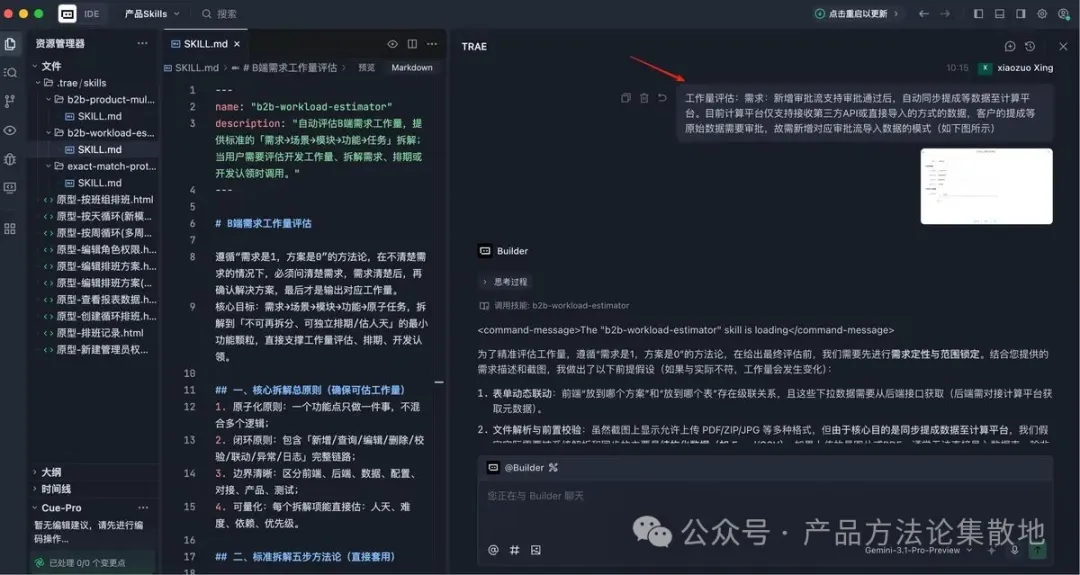
Task: Toggle editor preview with eye icon
Action: [x=392, y=44]
